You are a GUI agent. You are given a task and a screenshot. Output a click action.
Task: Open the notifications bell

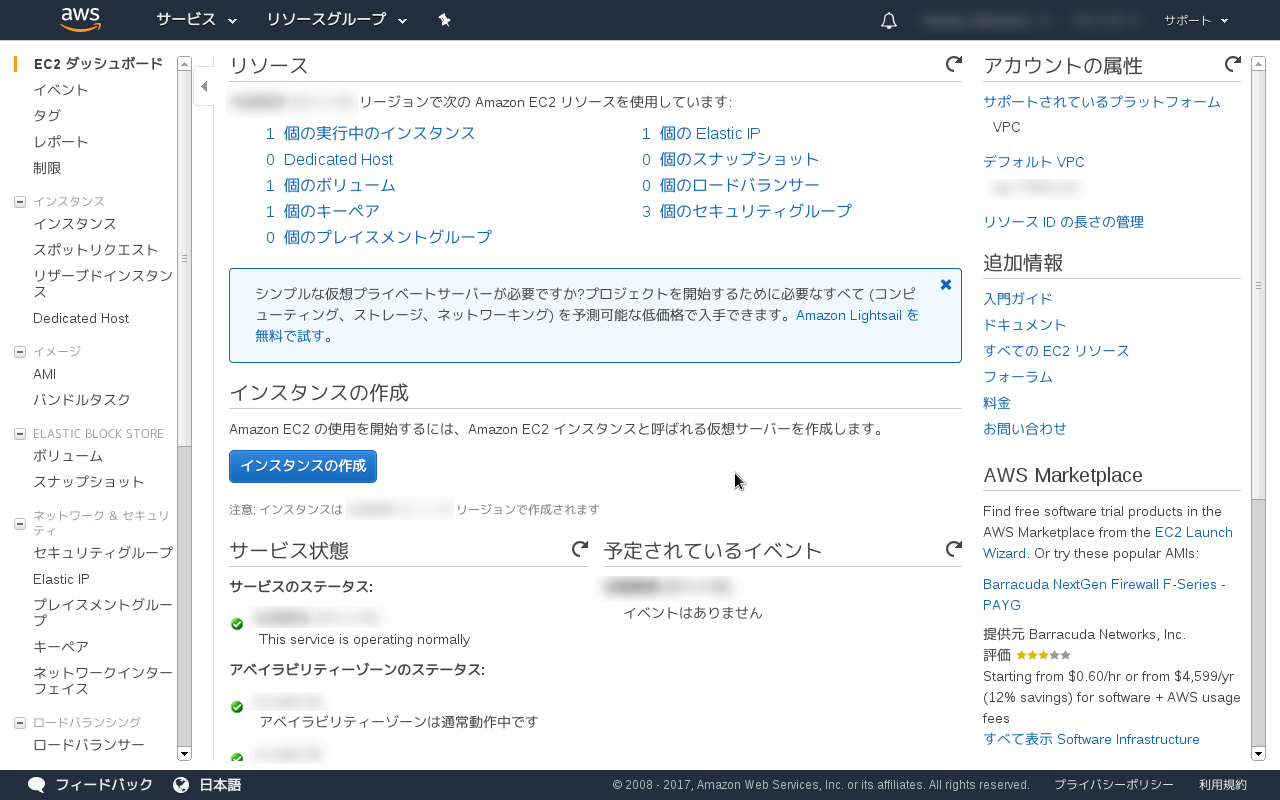coord(889,20)
